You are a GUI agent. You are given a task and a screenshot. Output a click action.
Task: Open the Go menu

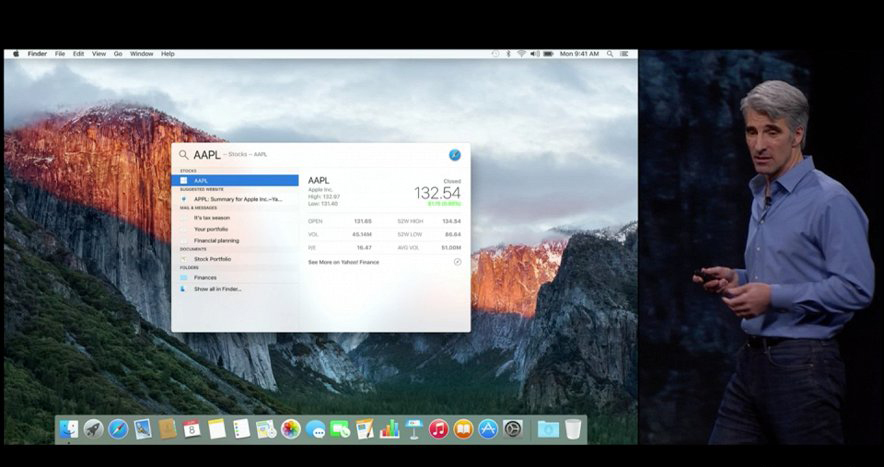(118, 54)
